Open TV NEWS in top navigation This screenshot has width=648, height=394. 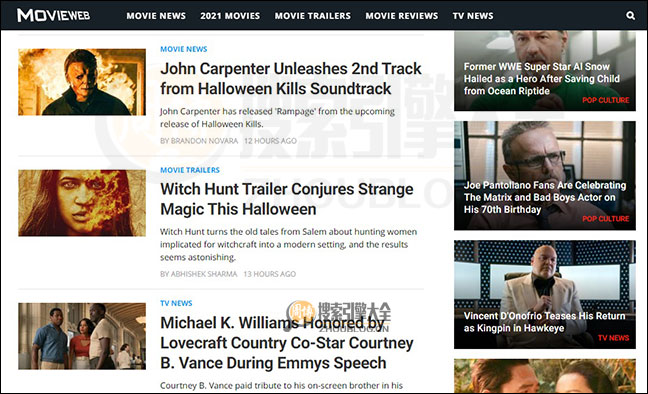pyautogui.click(x=473, y=16)
